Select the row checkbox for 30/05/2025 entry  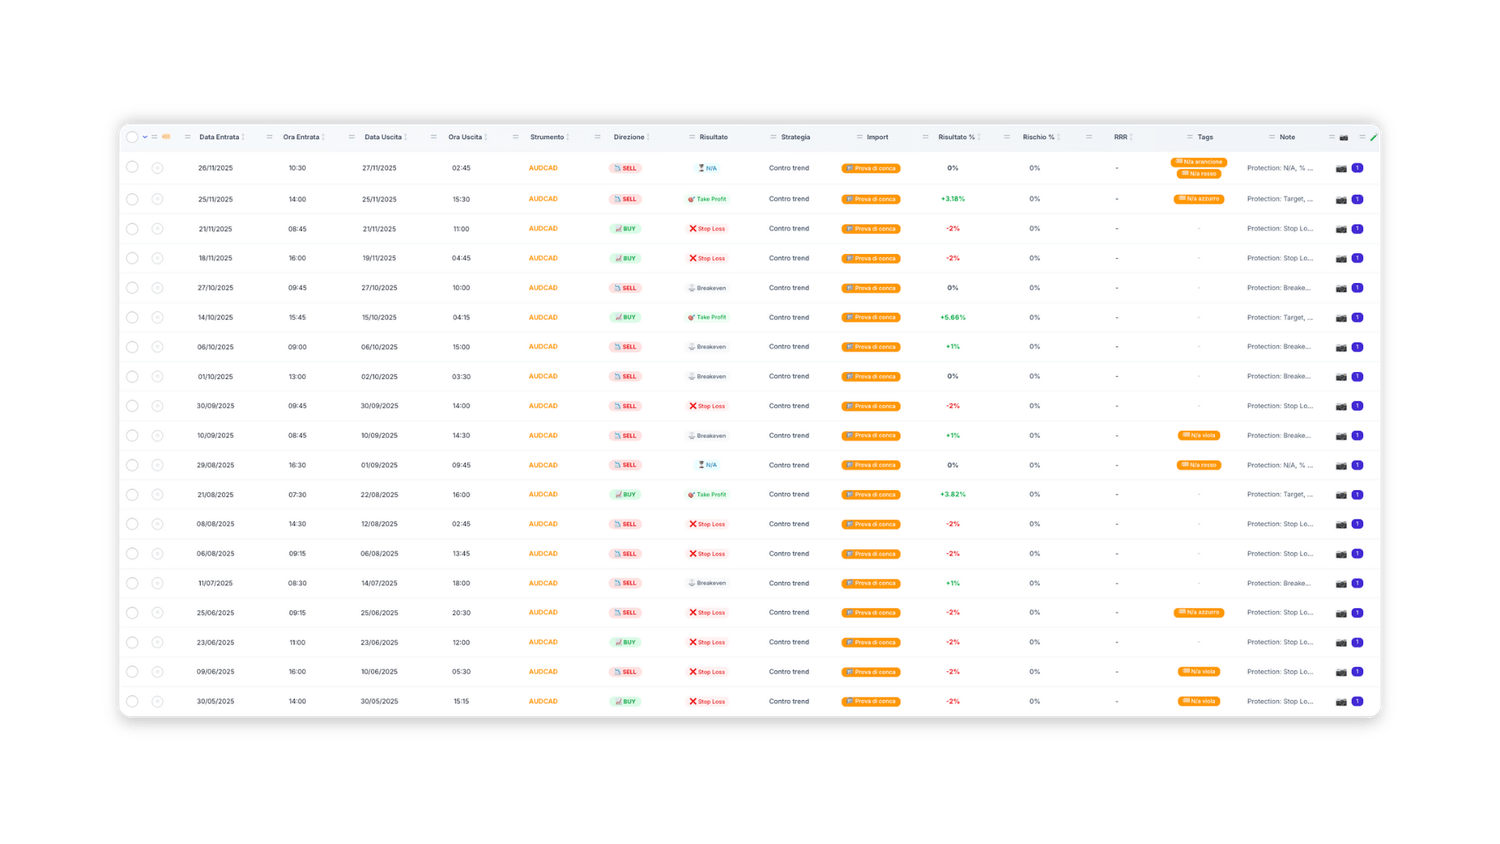132,701
